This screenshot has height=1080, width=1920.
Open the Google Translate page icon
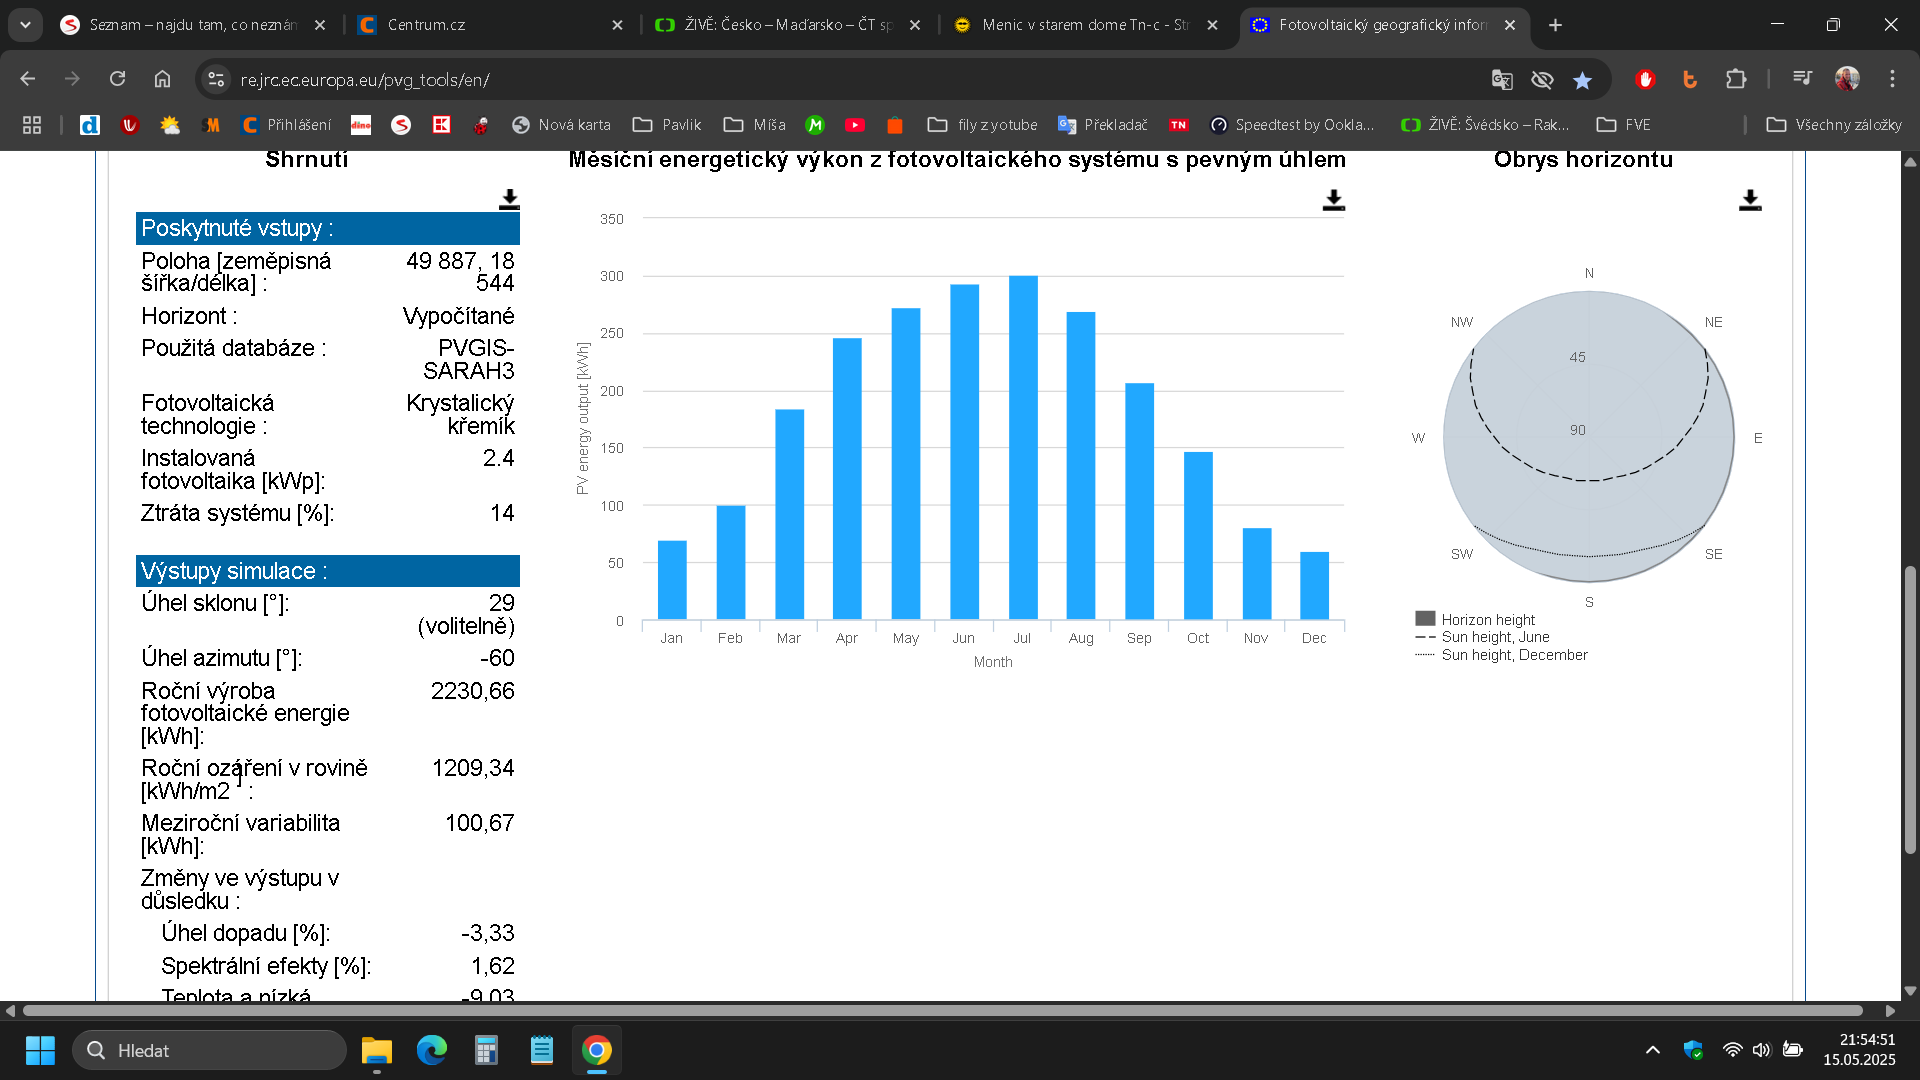[1502, 80]
